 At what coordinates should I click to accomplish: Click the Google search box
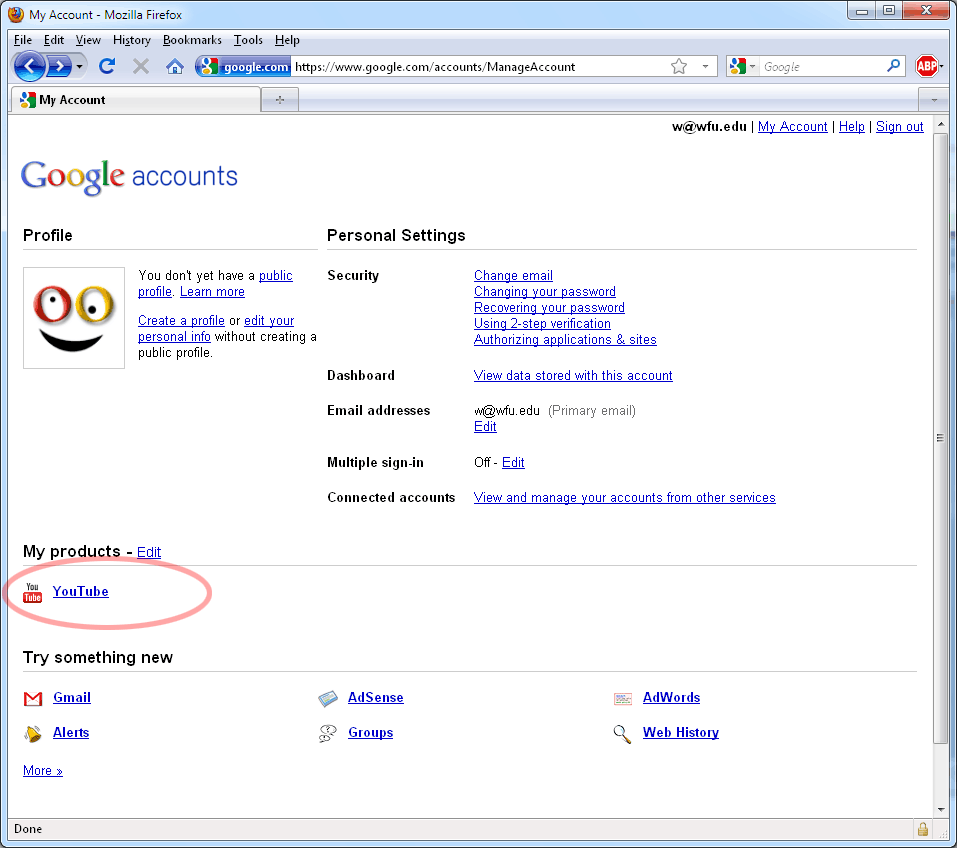pyautogui.click(x=822, y=67)
